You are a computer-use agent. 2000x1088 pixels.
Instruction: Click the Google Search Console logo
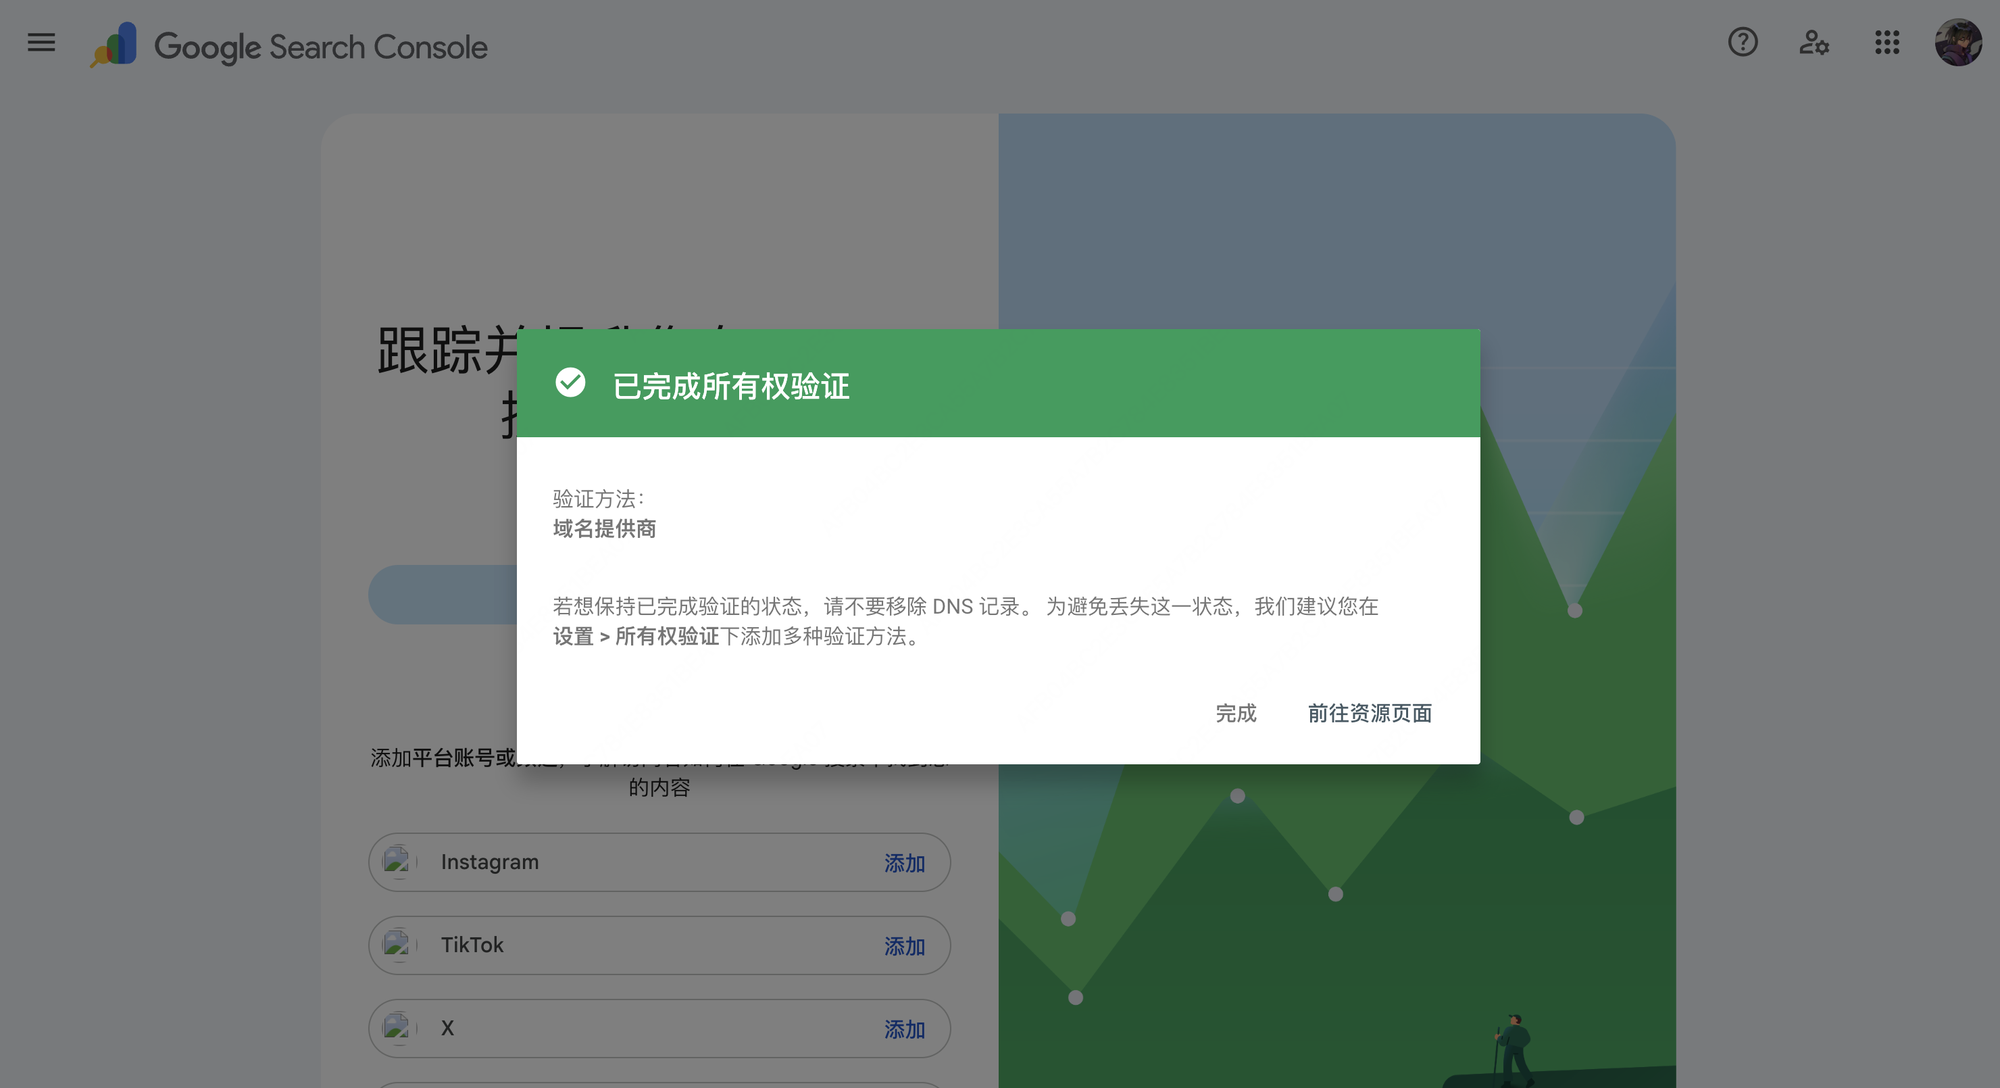point(114,45)
